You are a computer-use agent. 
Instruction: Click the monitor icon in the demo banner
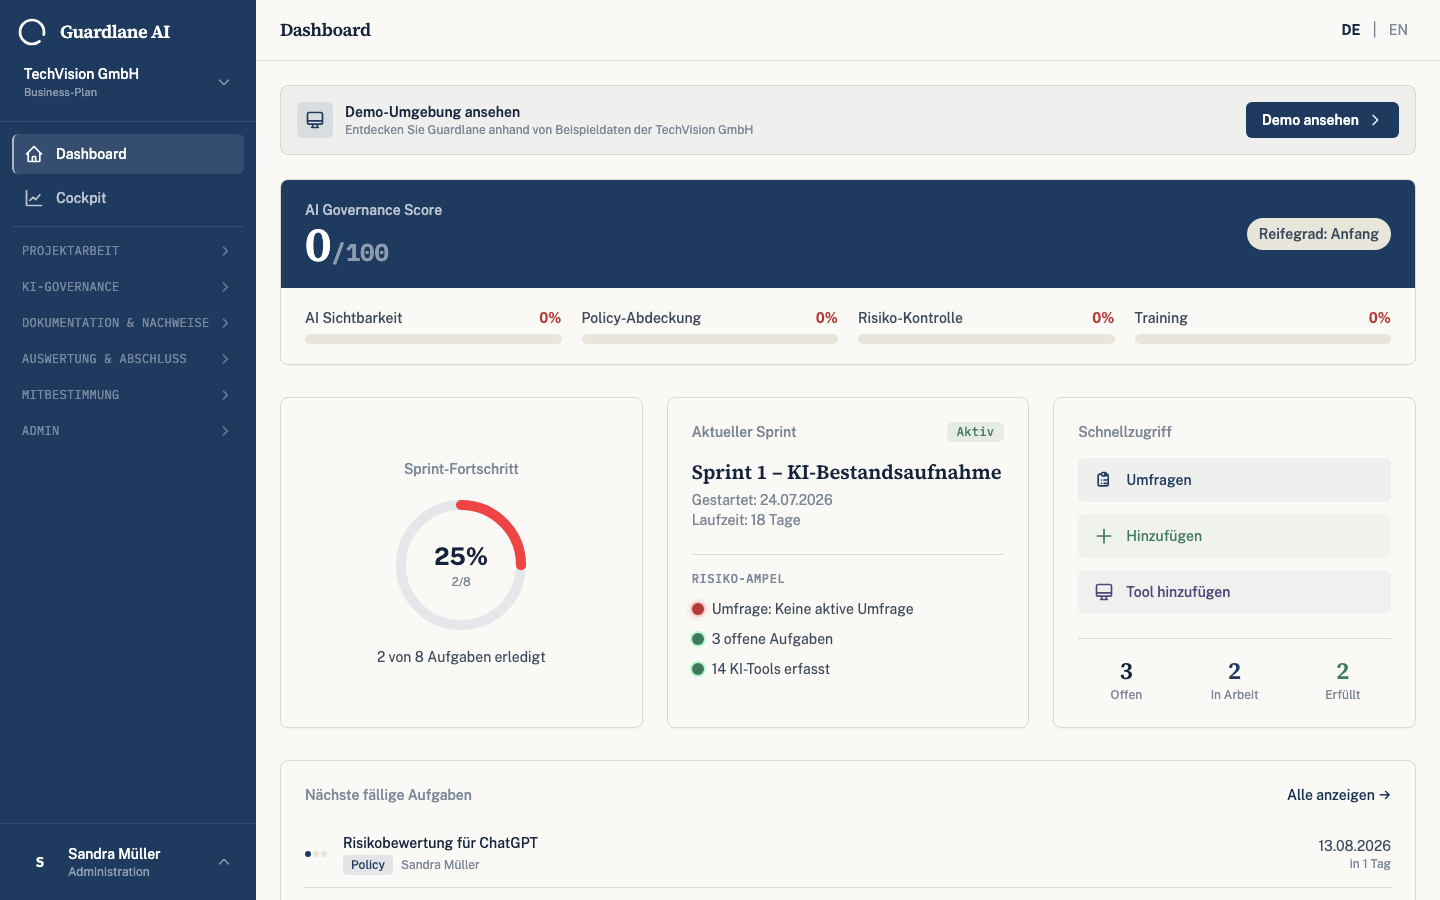(315, 120)
